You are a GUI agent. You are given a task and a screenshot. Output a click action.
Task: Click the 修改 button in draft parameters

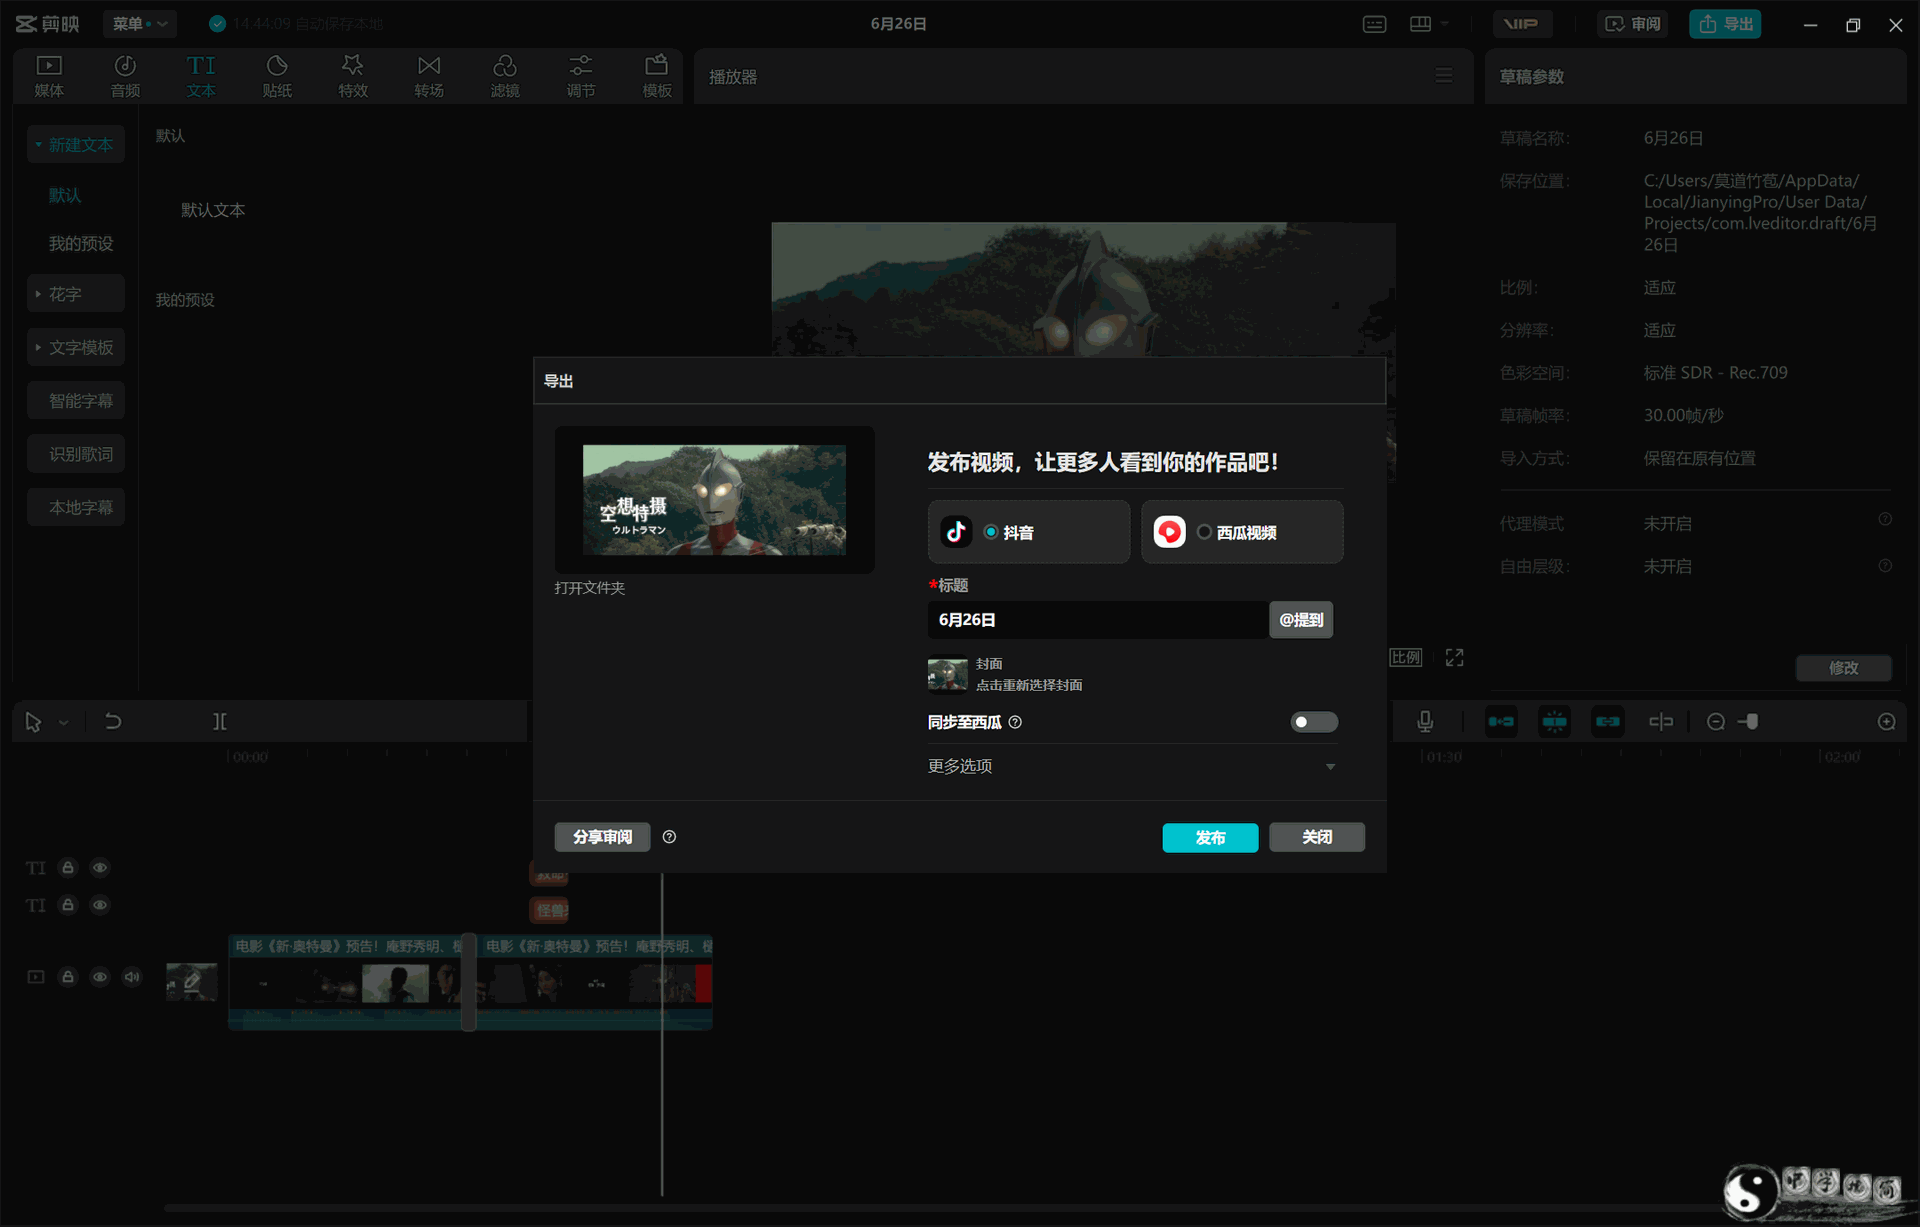1844,668
